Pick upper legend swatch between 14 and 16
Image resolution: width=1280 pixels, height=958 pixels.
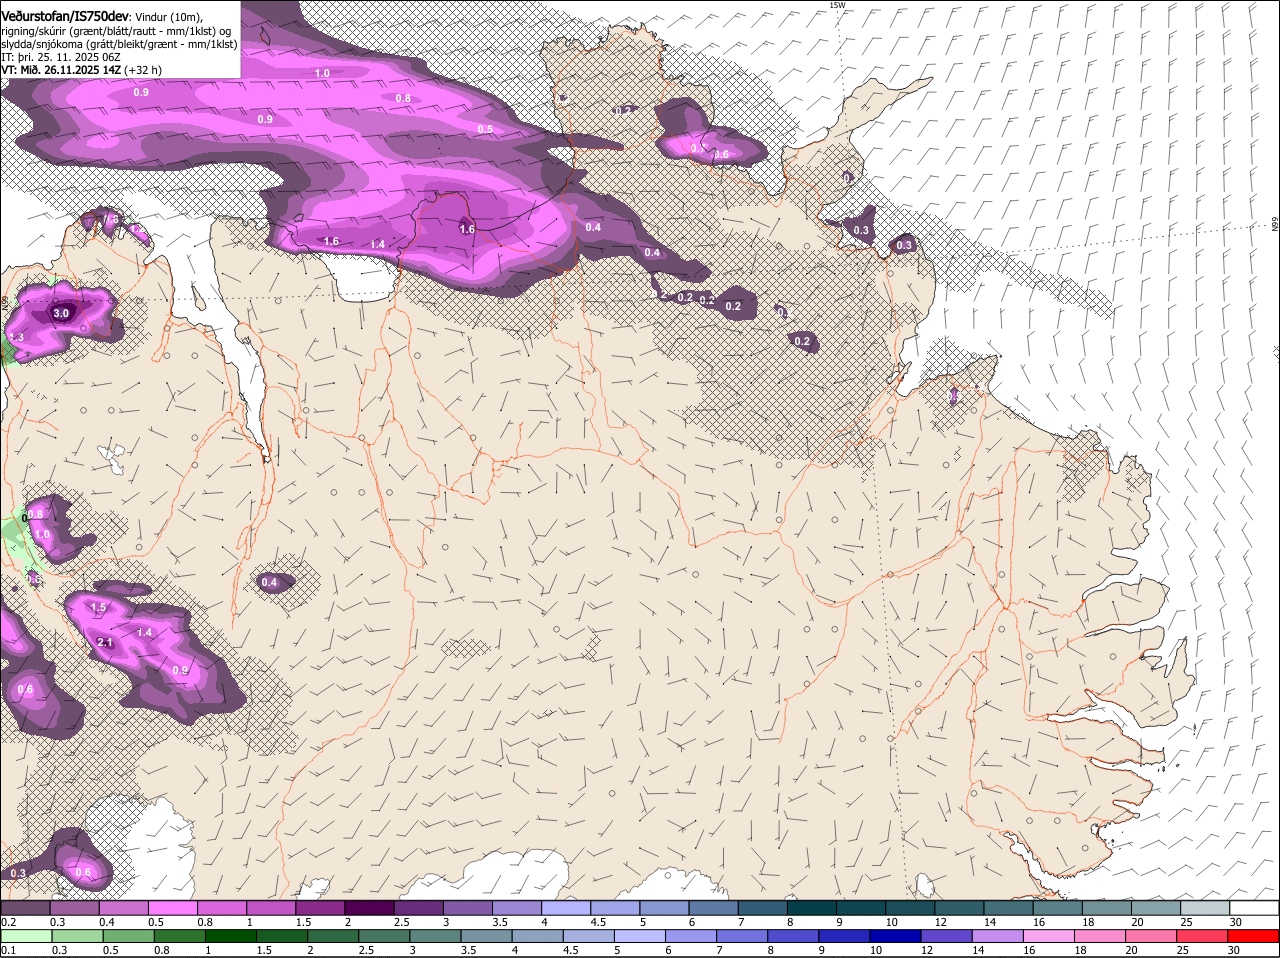click(1007, 908)
